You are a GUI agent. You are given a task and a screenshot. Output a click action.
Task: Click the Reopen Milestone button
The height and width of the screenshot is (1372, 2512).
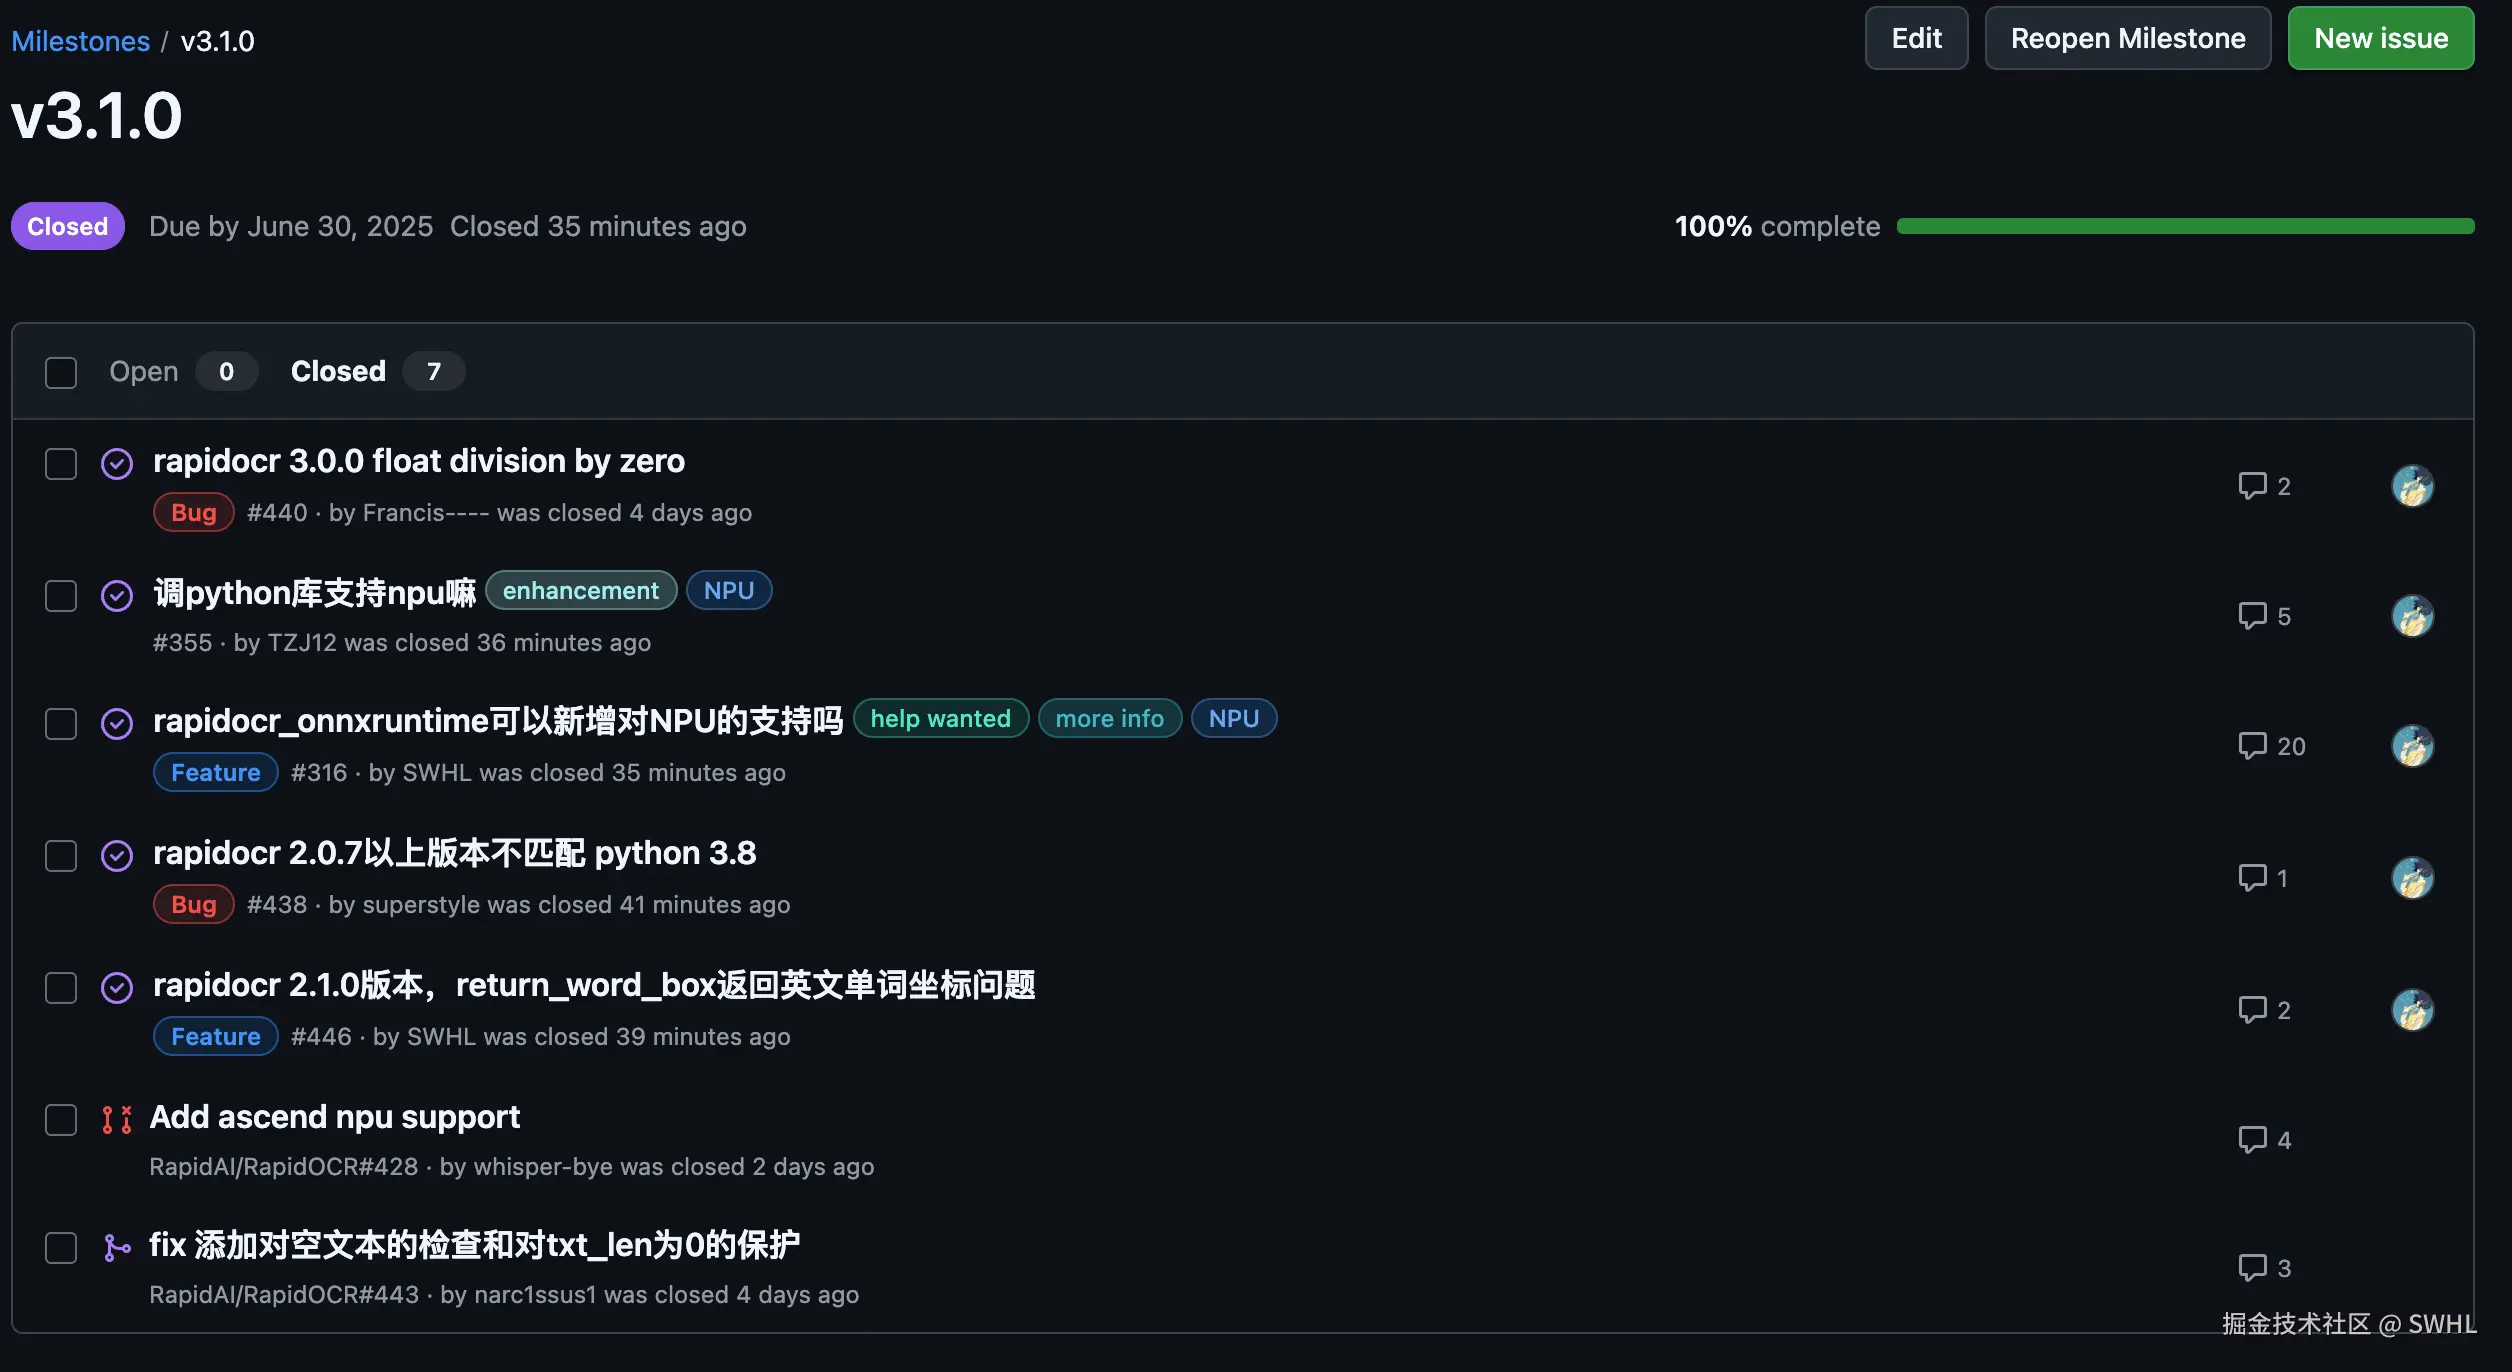[2127, 38]
